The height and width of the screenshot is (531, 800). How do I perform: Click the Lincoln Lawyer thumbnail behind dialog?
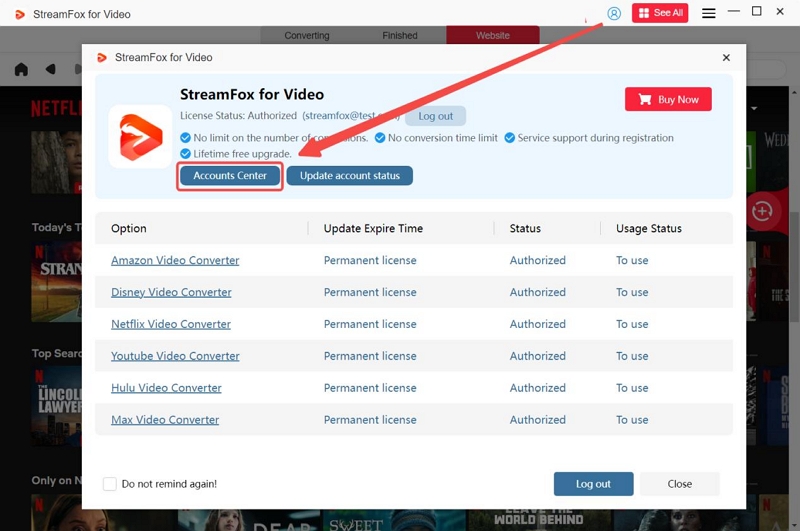point(56,407)
